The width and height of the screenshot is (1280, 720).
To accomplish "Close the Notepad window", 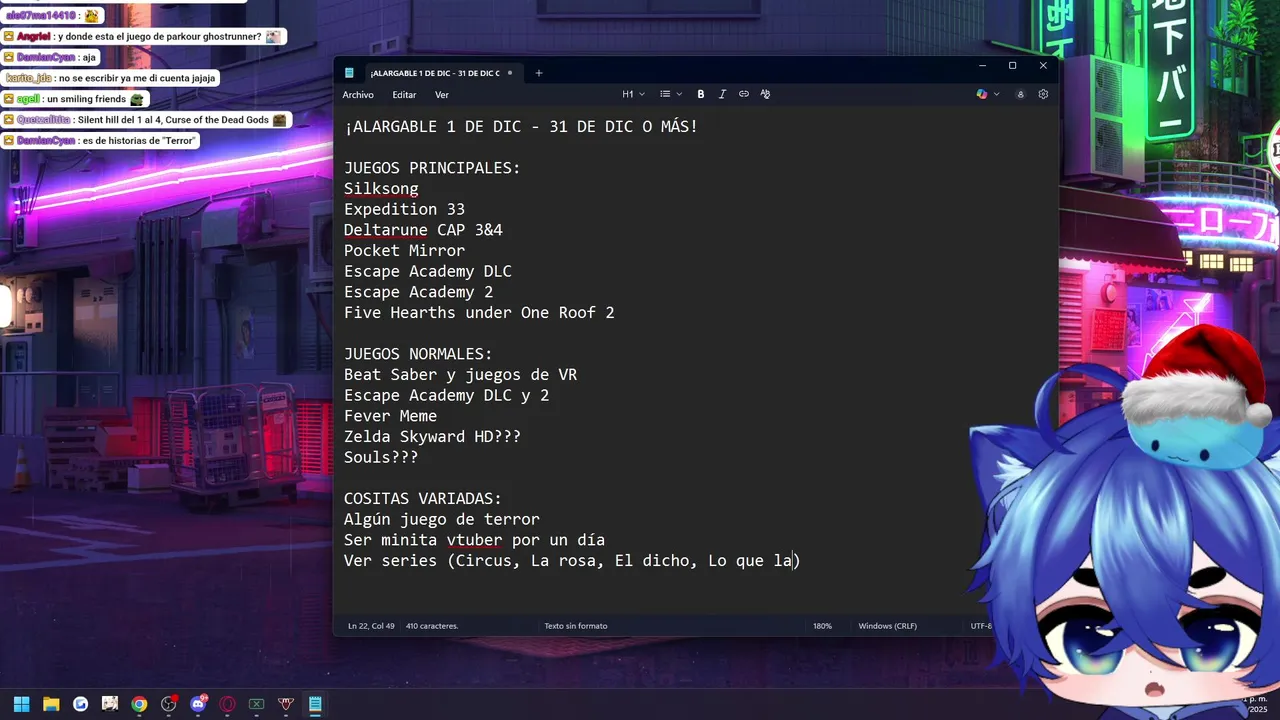I will coord(1043,66).
